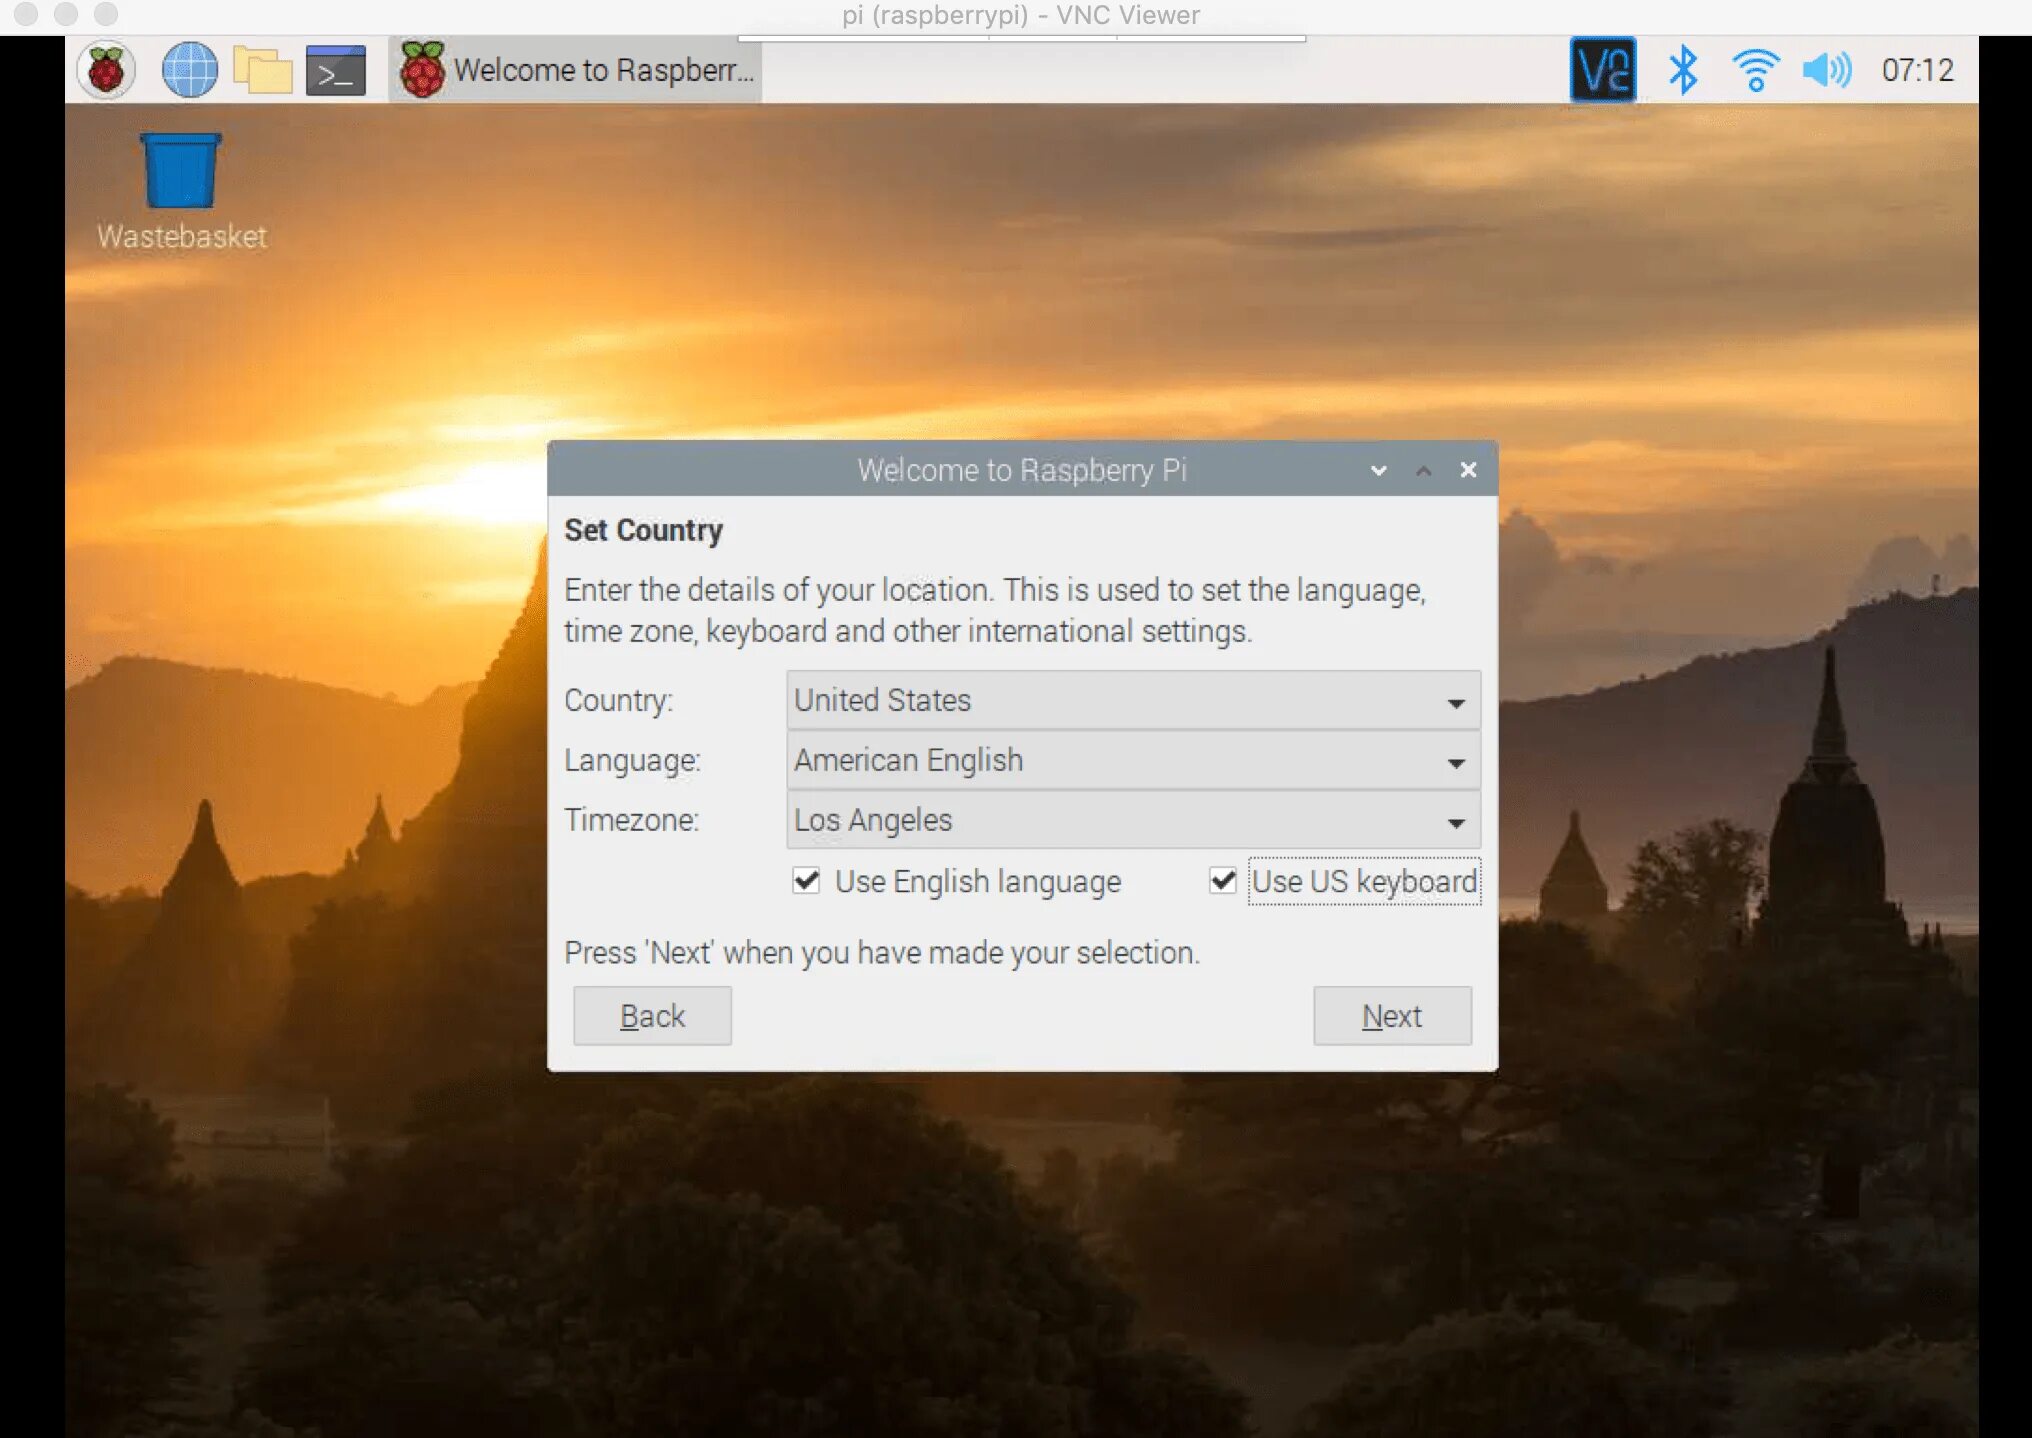Open the Wi-Fi network menu

point(1755,70)
